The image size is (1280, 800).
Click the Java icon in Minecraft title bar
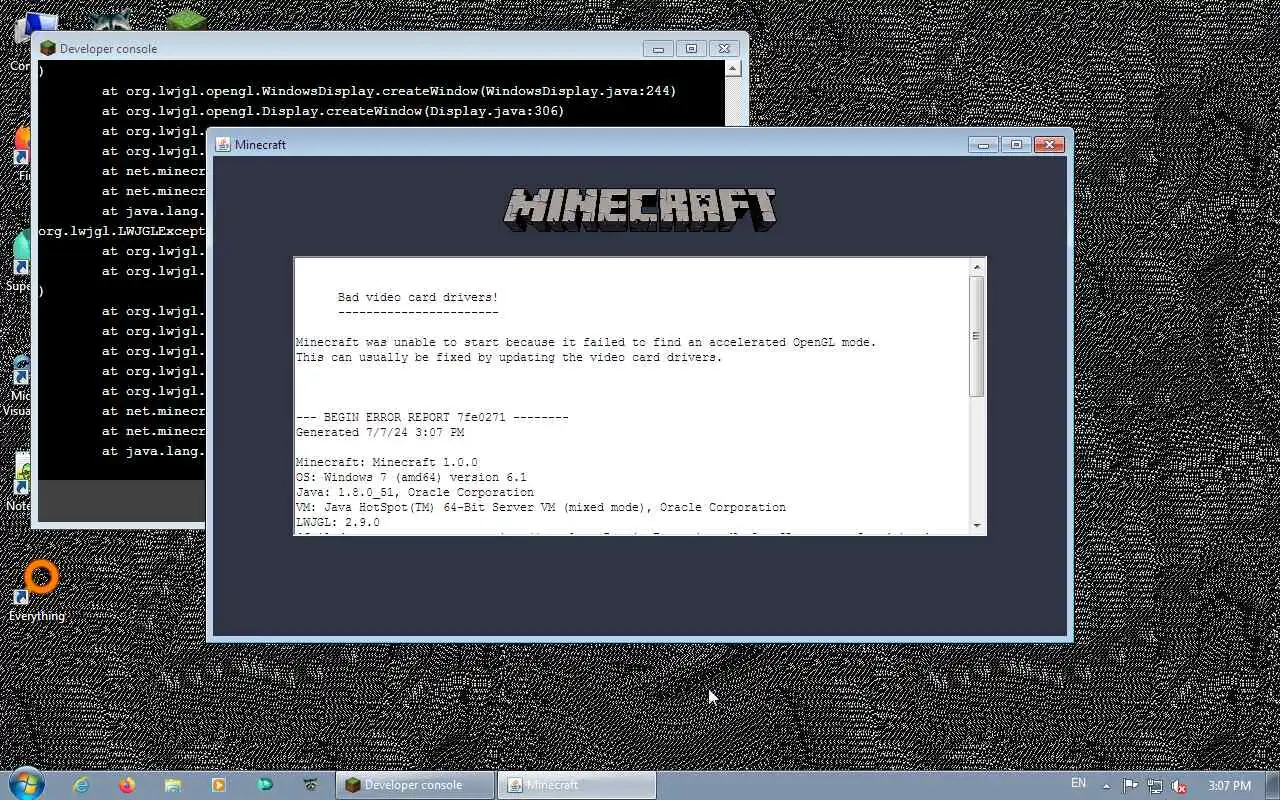223,145
